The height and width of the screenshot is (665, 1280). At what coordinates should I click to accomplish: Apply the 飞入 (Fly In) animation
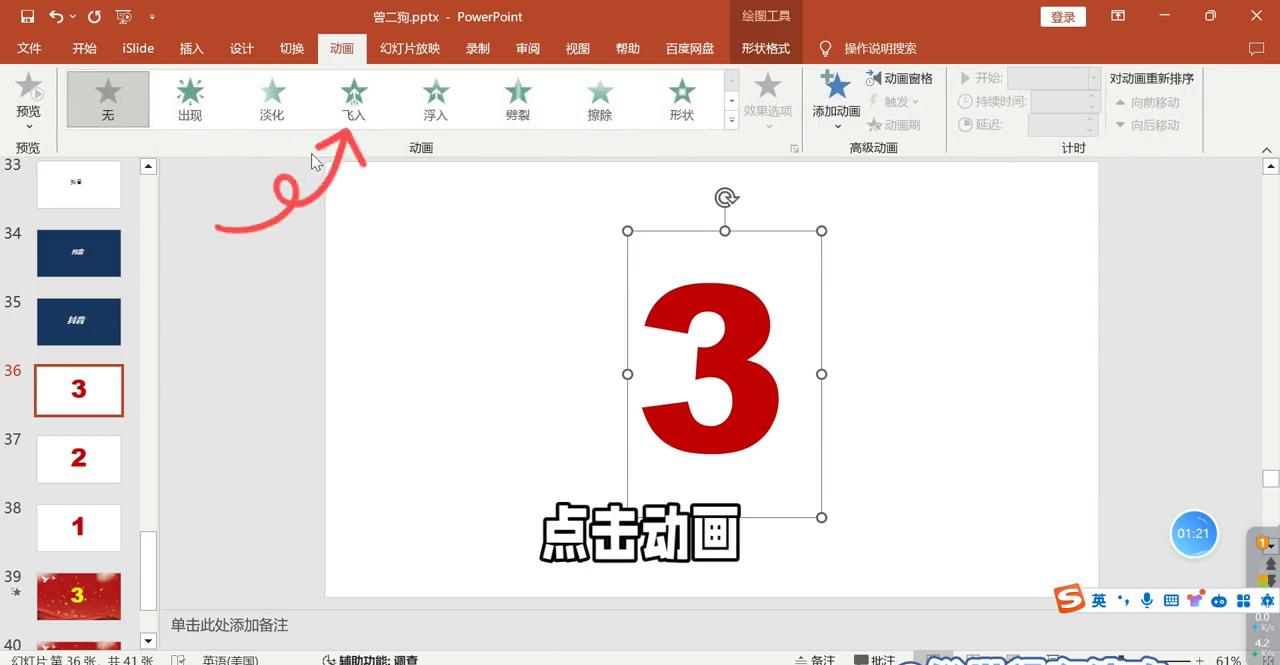[x=354, y=98]
